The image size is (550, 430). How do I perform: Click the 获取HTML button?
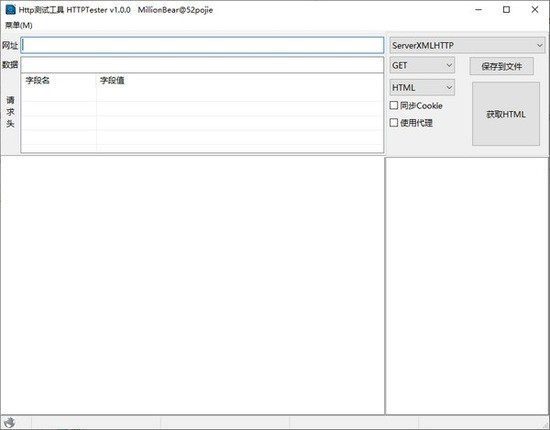coord(506,114)
